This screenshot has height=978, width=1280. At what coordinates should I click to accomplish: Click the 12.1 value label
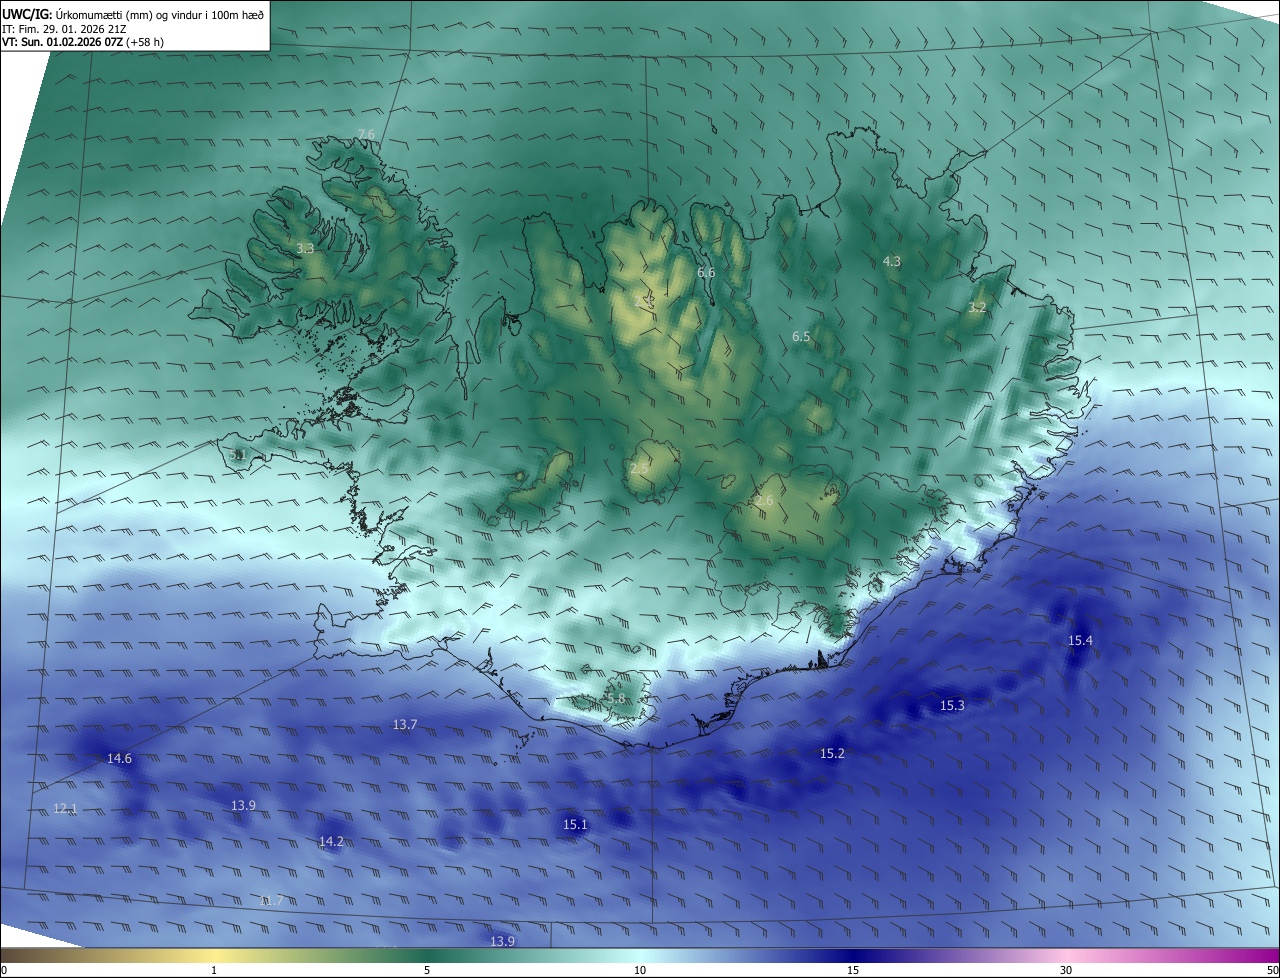click(x=65, y=808)
